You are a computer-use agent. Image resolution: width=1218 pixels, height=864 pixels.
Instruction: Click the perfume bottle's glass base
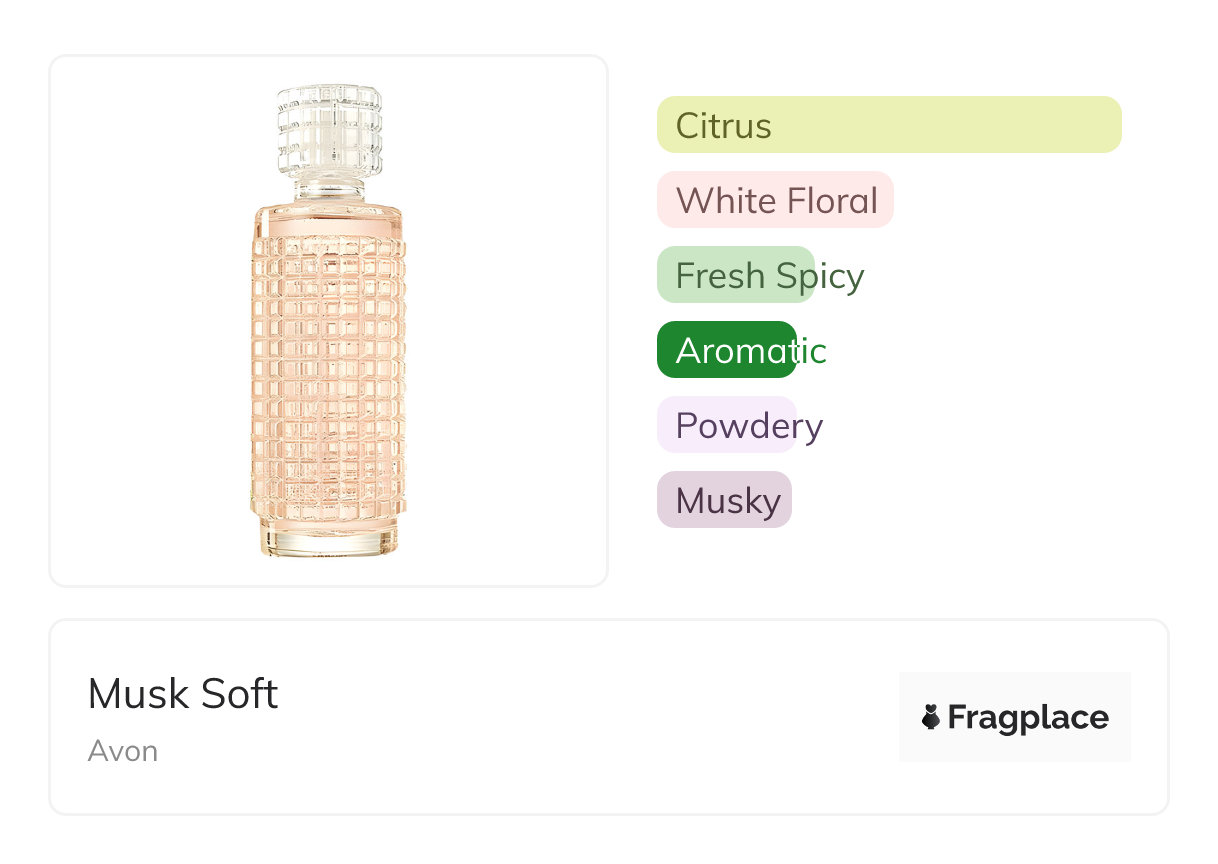click(x=329, y=538)
